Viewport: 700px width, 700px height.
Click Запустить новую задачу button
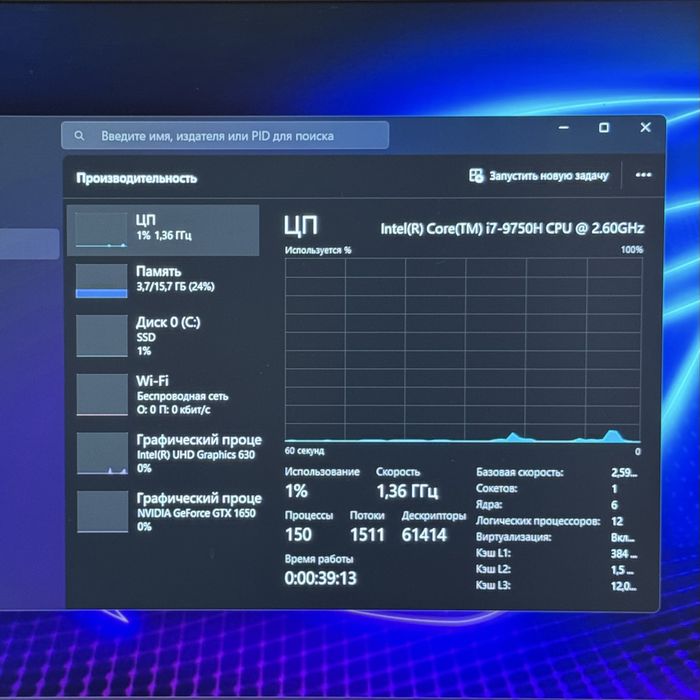point(539,176)
